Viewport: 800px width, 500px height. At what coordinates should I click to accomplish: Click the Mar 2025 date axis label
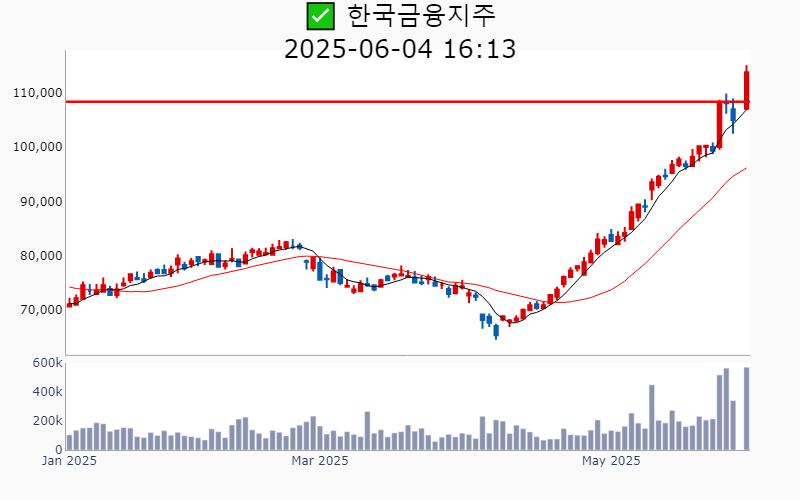coord(320,461)
